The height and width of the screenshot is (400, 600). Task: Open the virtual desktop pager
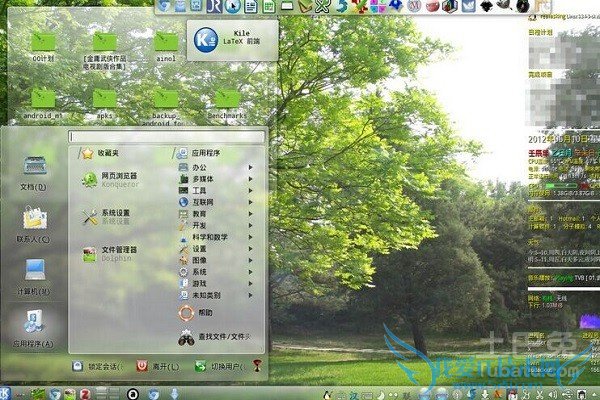point(108,393)
